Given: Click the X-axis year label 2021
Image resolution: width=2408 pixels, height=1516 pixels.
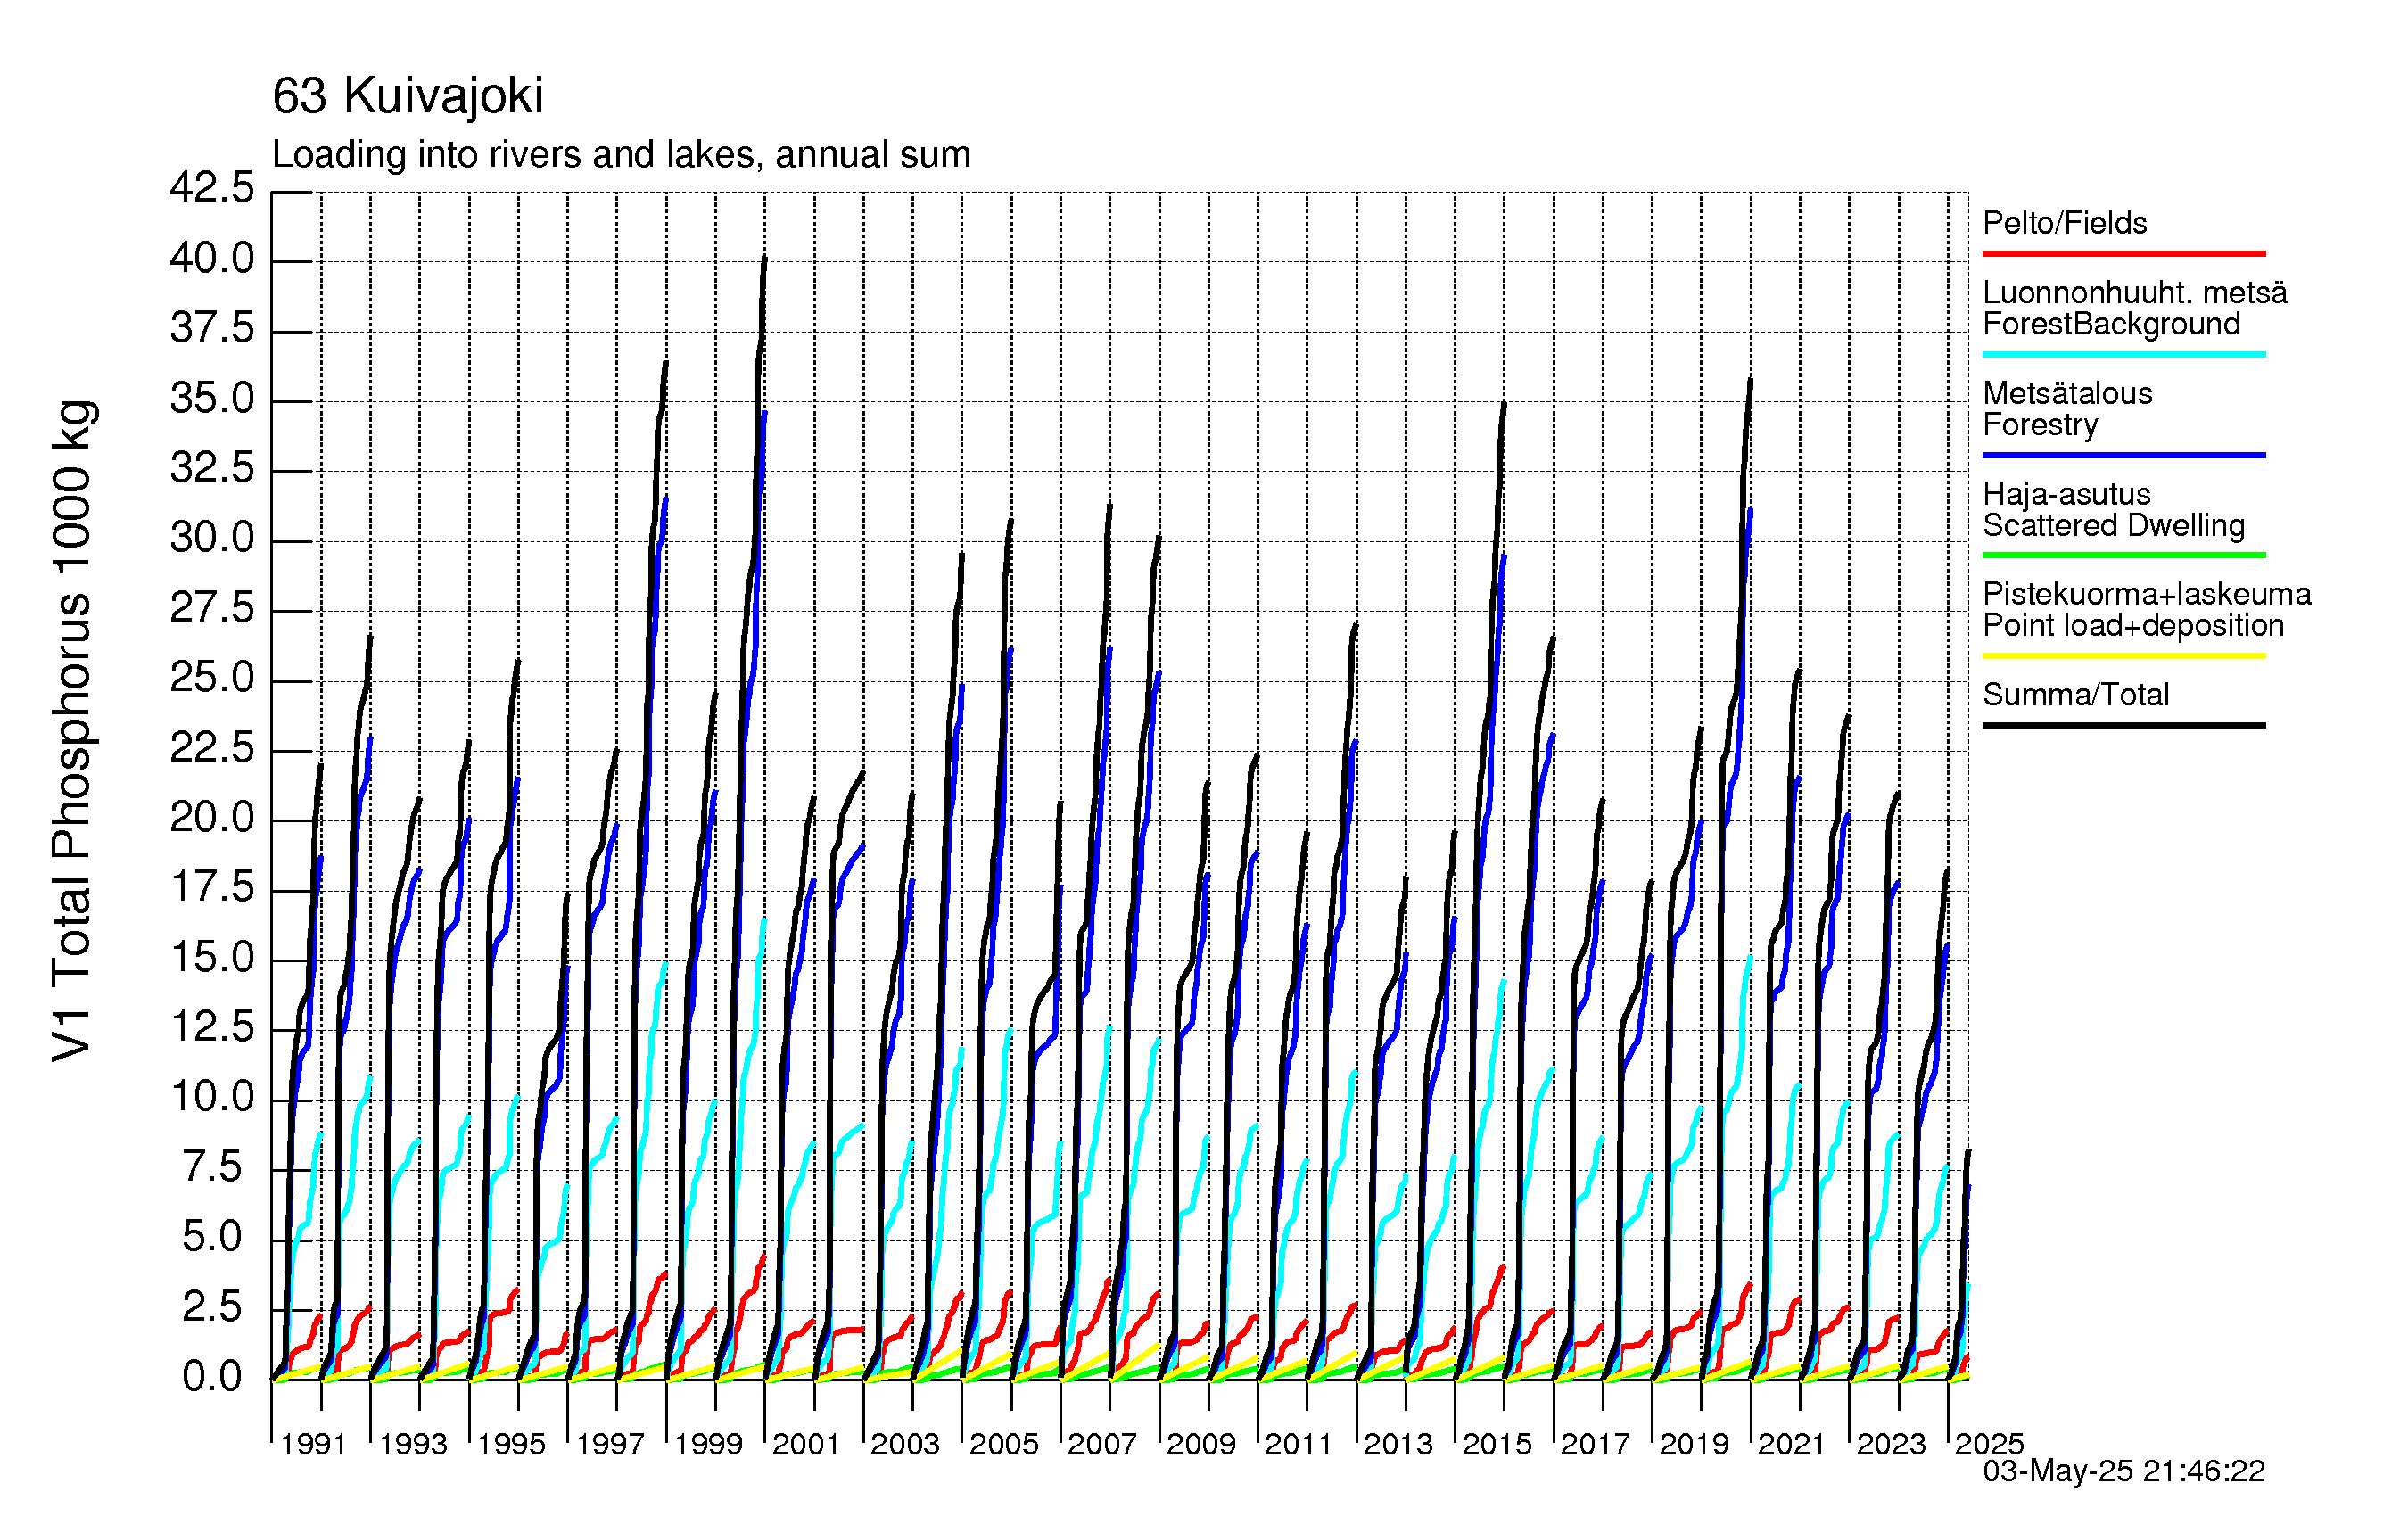Looking at the screenshot, I should click(1792, 1444).
